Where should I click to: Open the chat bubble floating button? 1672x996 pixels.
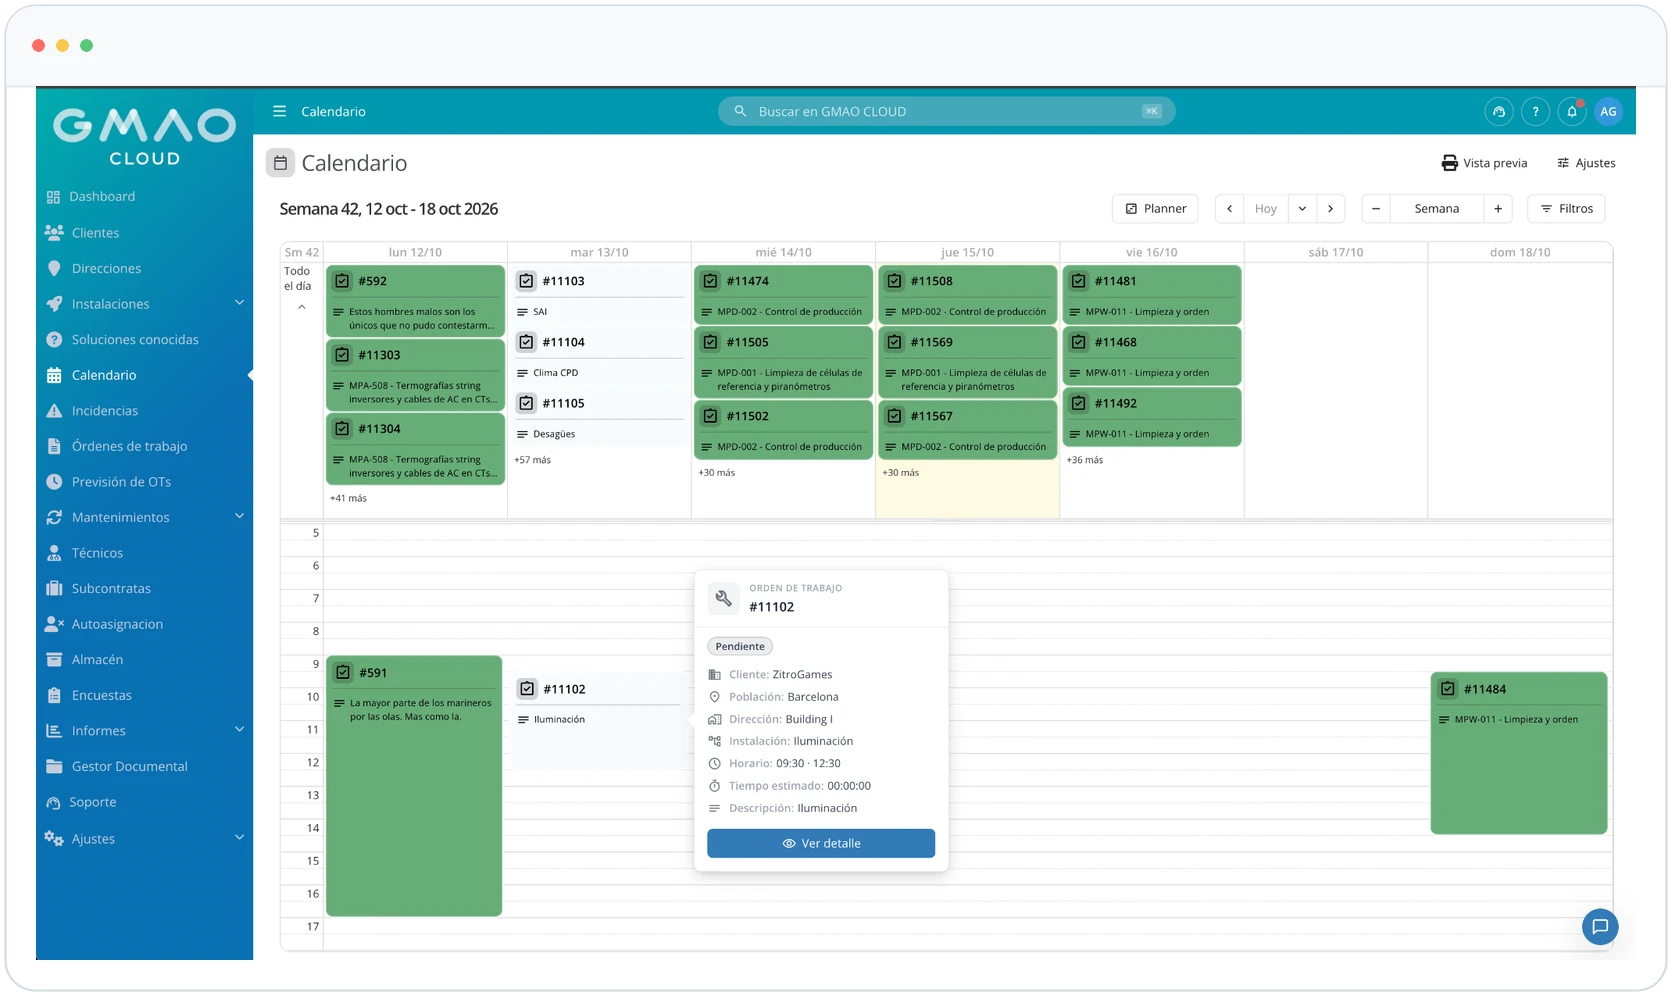(1600, 927)
